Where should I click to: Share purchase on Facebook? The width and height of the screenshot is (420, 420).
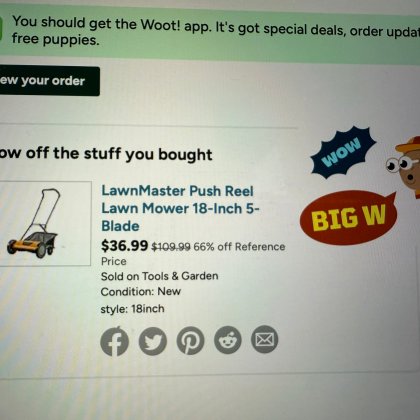tap(114, 341)
